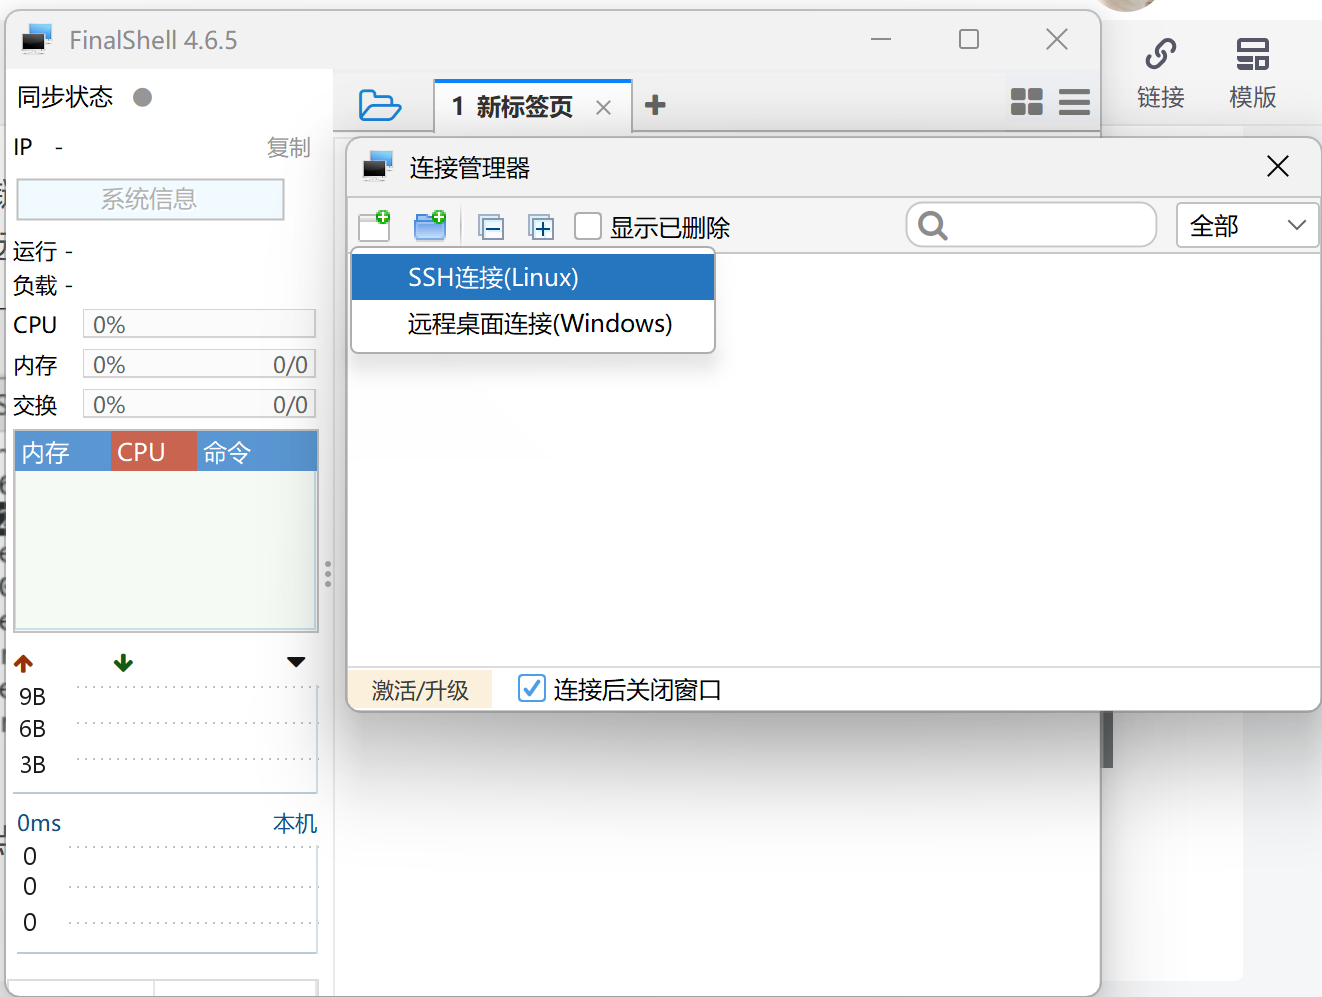Image resolution: width=1322 pixels, height=997 pixels.
Task: Click the new connection icon in 连接管理器
Action: [x=375, y=226]
